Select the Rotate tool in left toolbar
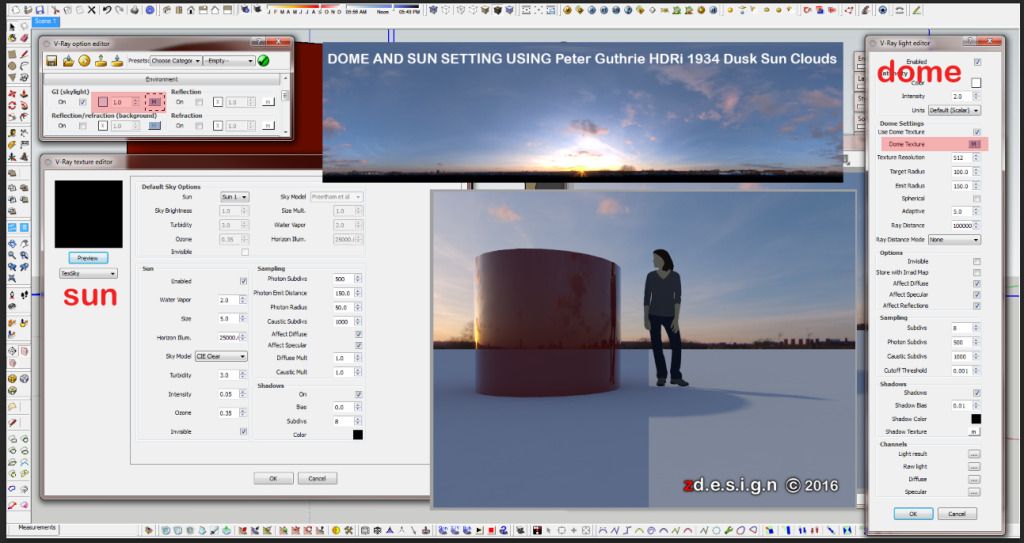Image resolution: width=1024 pixels, height=543 pixels. [x=12, y=105]
